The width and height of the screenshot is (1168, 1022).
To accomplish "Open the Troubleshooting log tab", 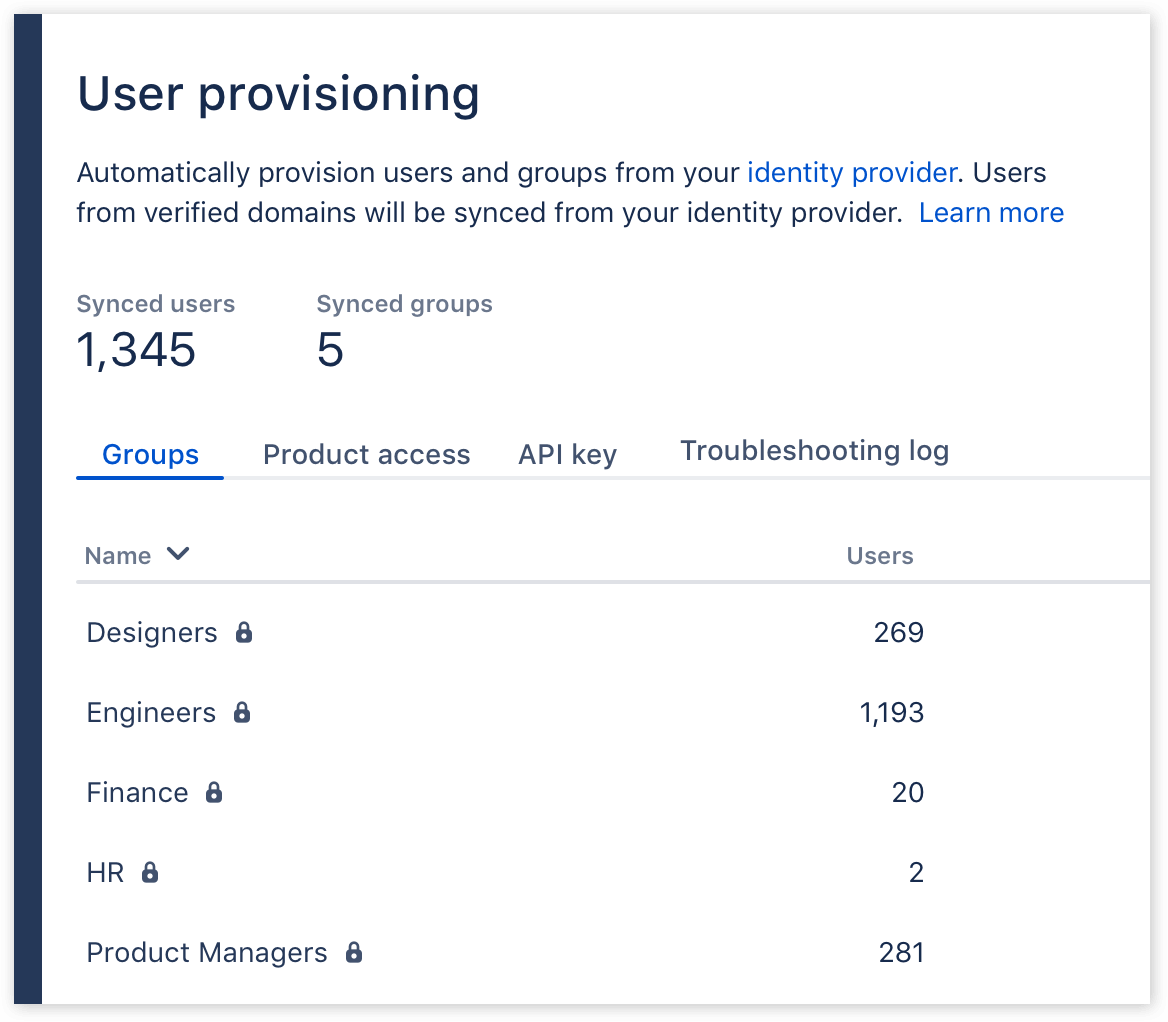I will (x=814, y=451).
